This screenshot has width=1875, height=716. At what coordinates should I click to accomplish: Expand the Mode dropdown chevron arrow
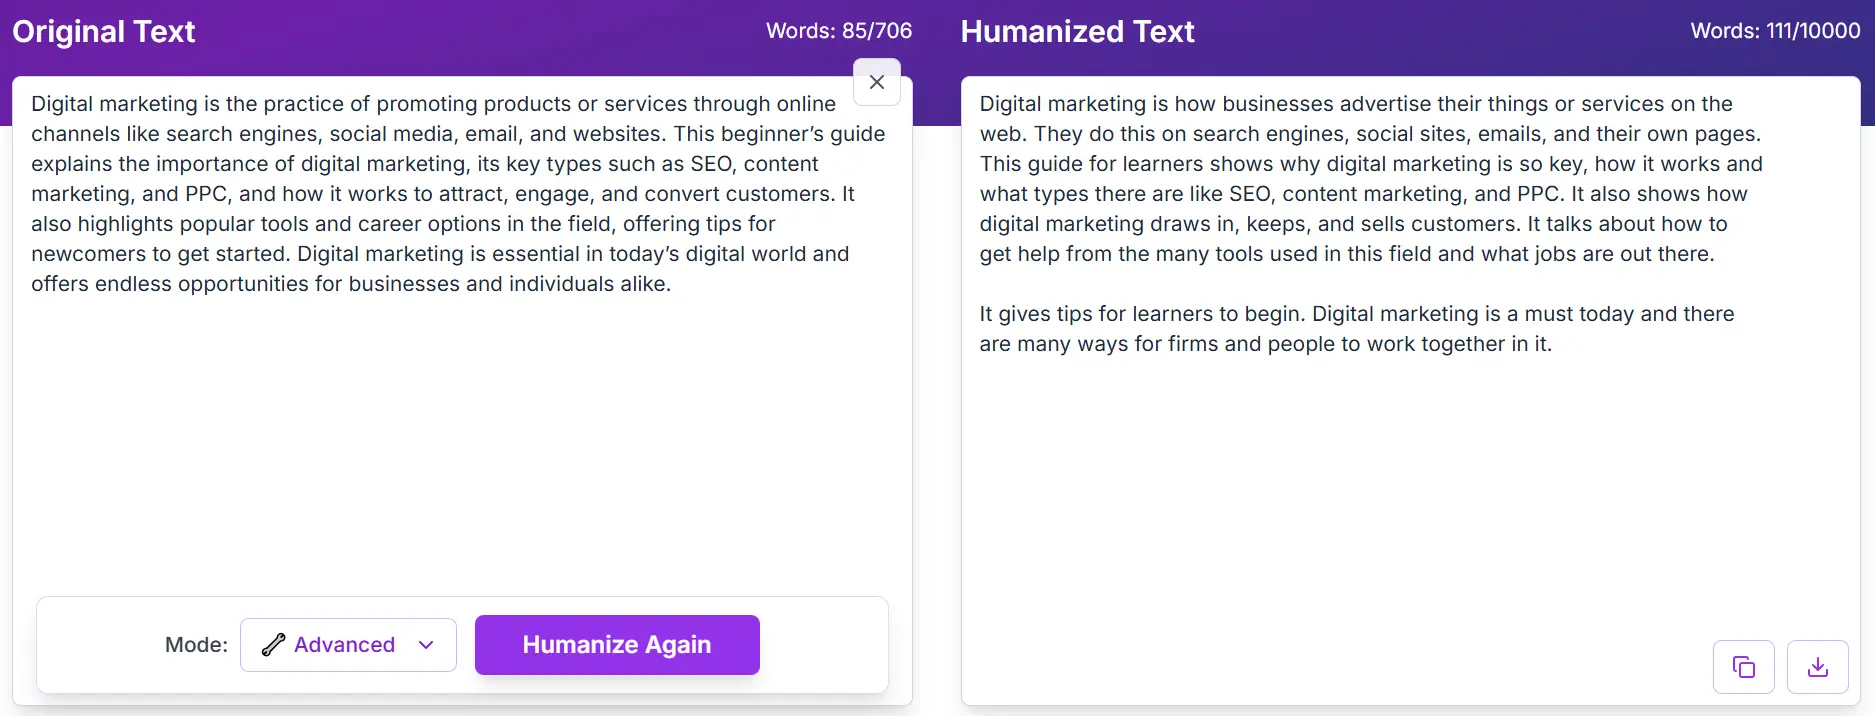pyautogui.click(x=426, y=645)
